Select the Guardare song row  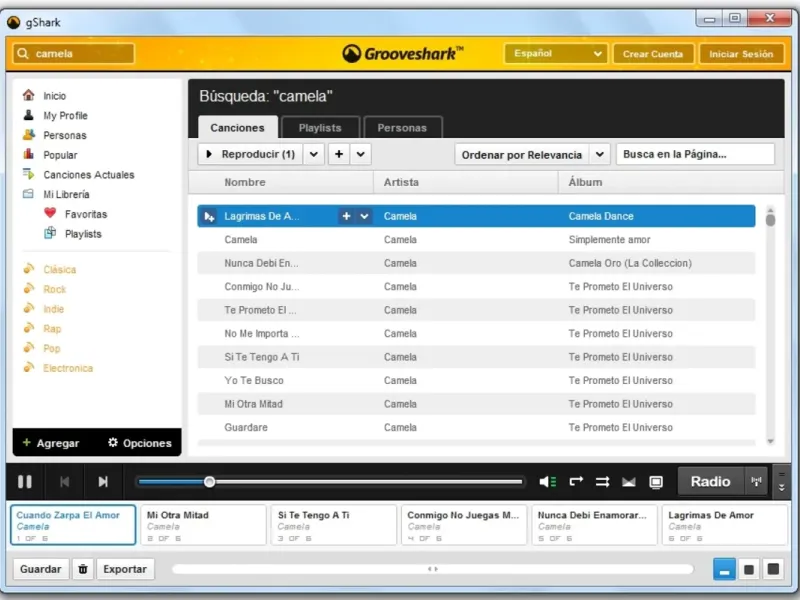pos(476,428)
